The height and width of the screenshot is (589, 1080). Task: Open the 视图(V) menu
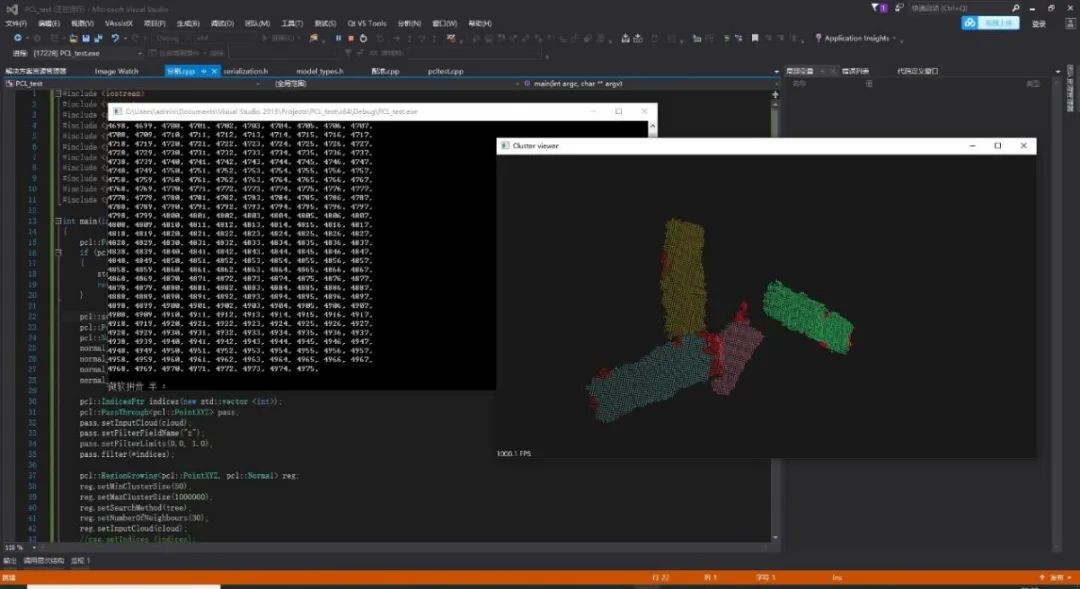point(82,23)
